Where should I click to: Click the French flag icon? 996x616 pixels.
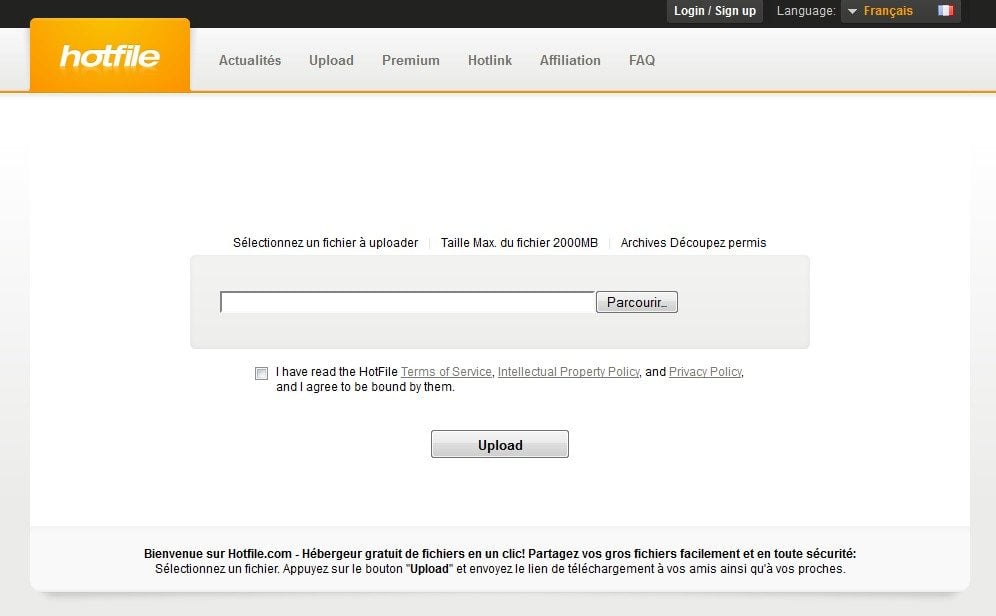pyautogui.click(x=945, y=11)
